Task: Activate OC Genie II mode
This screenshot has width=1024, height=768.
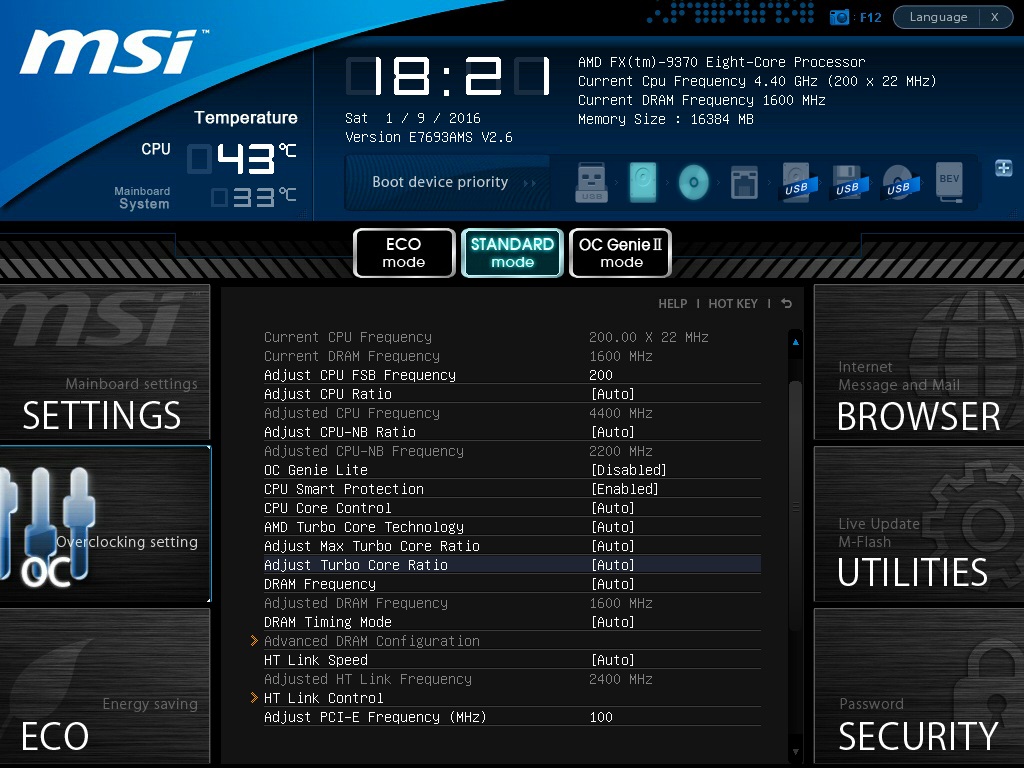Action: click(x=620, y=253)
